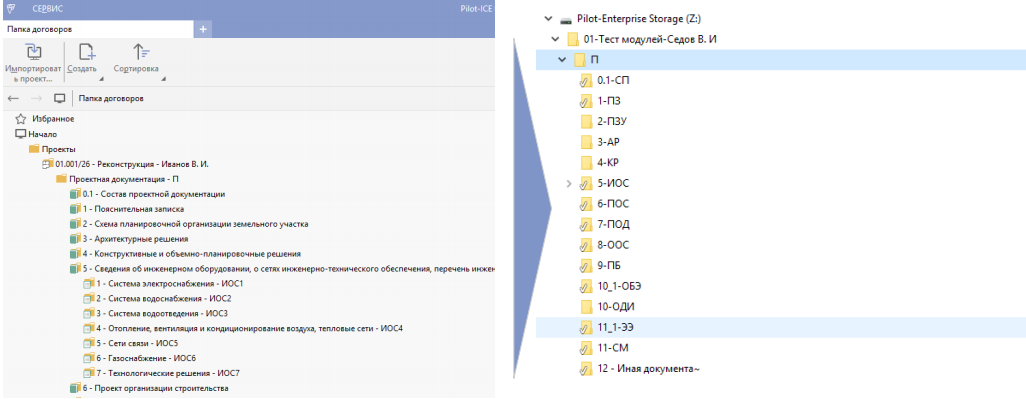Select the Избранное star icon
The width and height of the screenshot is (1026, 399).
pyautogui.click(x=20, y=119)
